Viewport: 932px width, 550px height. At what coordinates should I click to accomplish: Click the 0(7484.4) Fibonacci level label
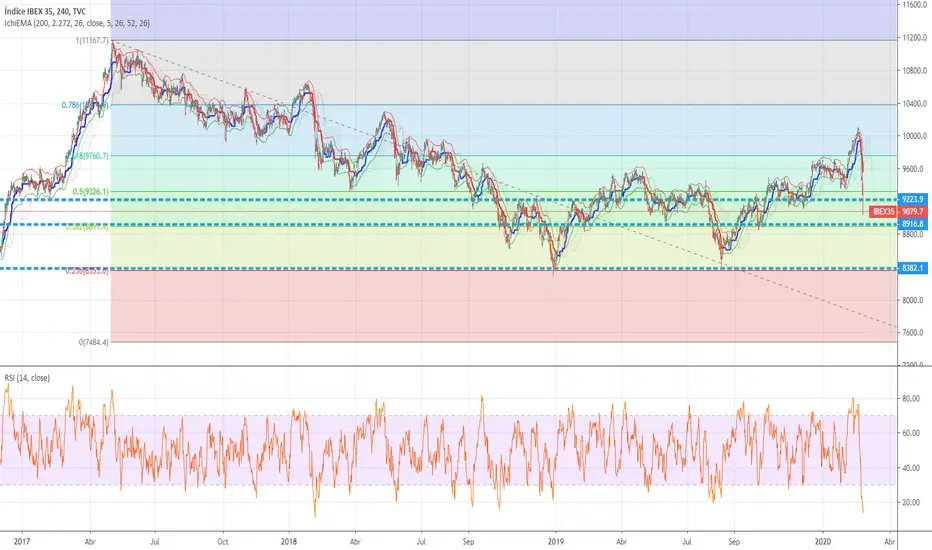click(94, 342)
